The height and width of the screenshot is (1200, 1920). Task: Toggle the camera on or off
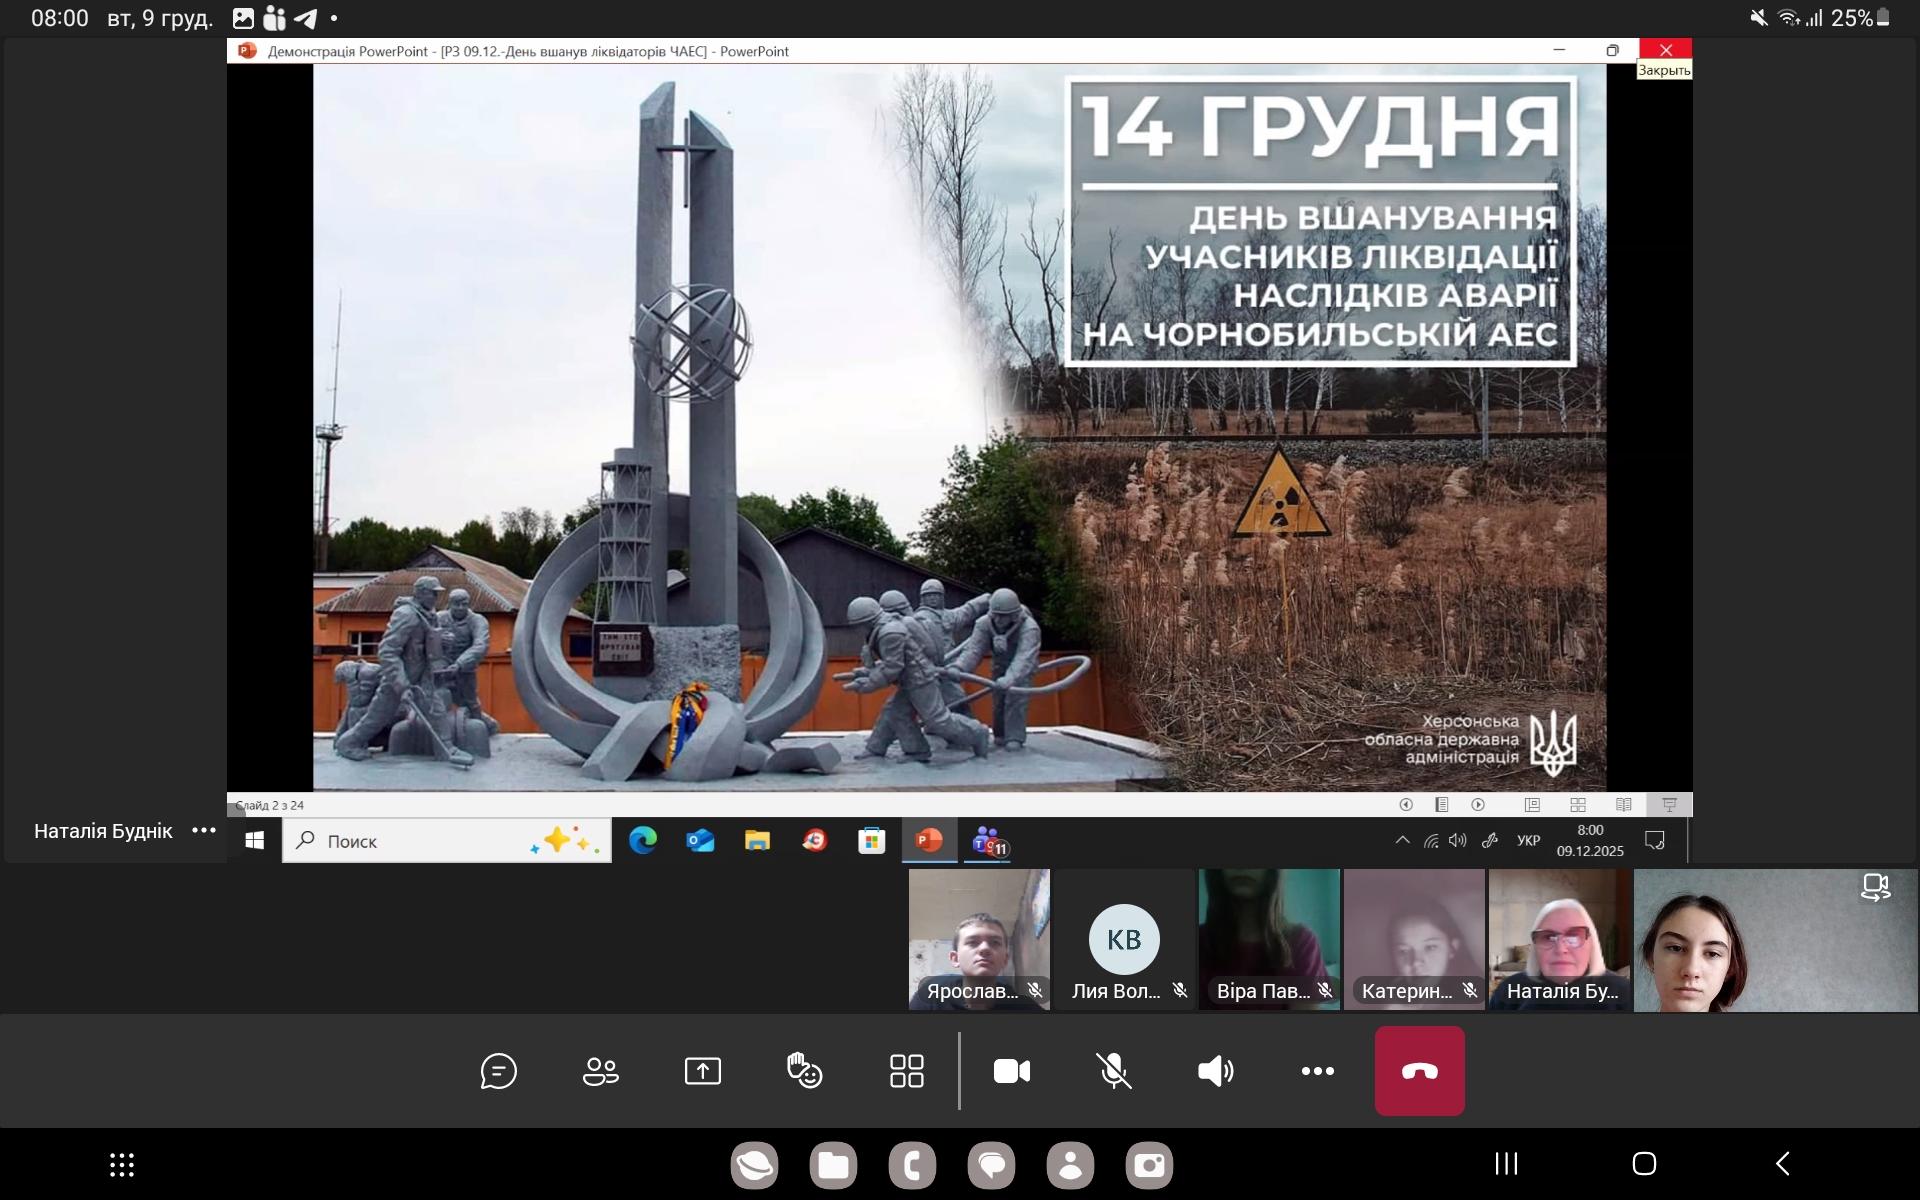click(1011, 1071)
